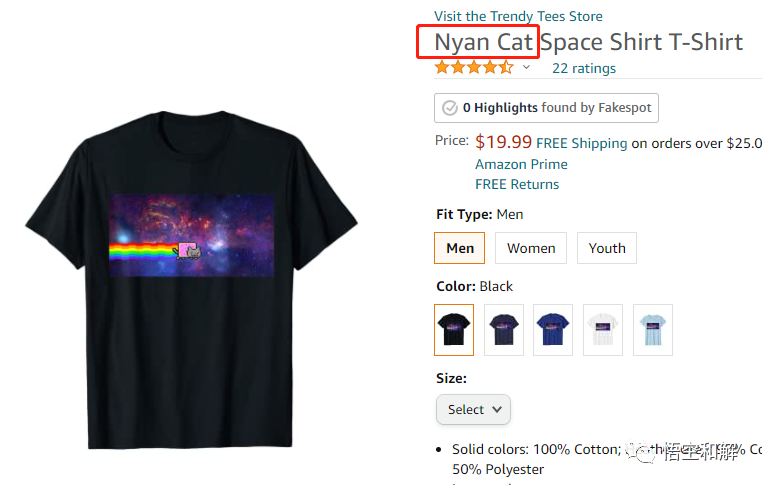Select the Men fit type
762x485 pixels.
coord(459,248)
